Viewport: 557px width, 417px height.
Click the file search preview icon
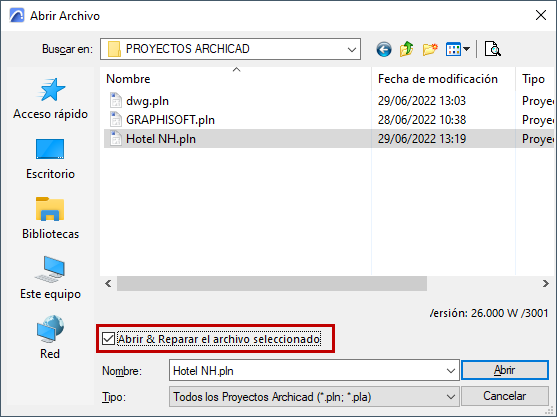point(493,49)
